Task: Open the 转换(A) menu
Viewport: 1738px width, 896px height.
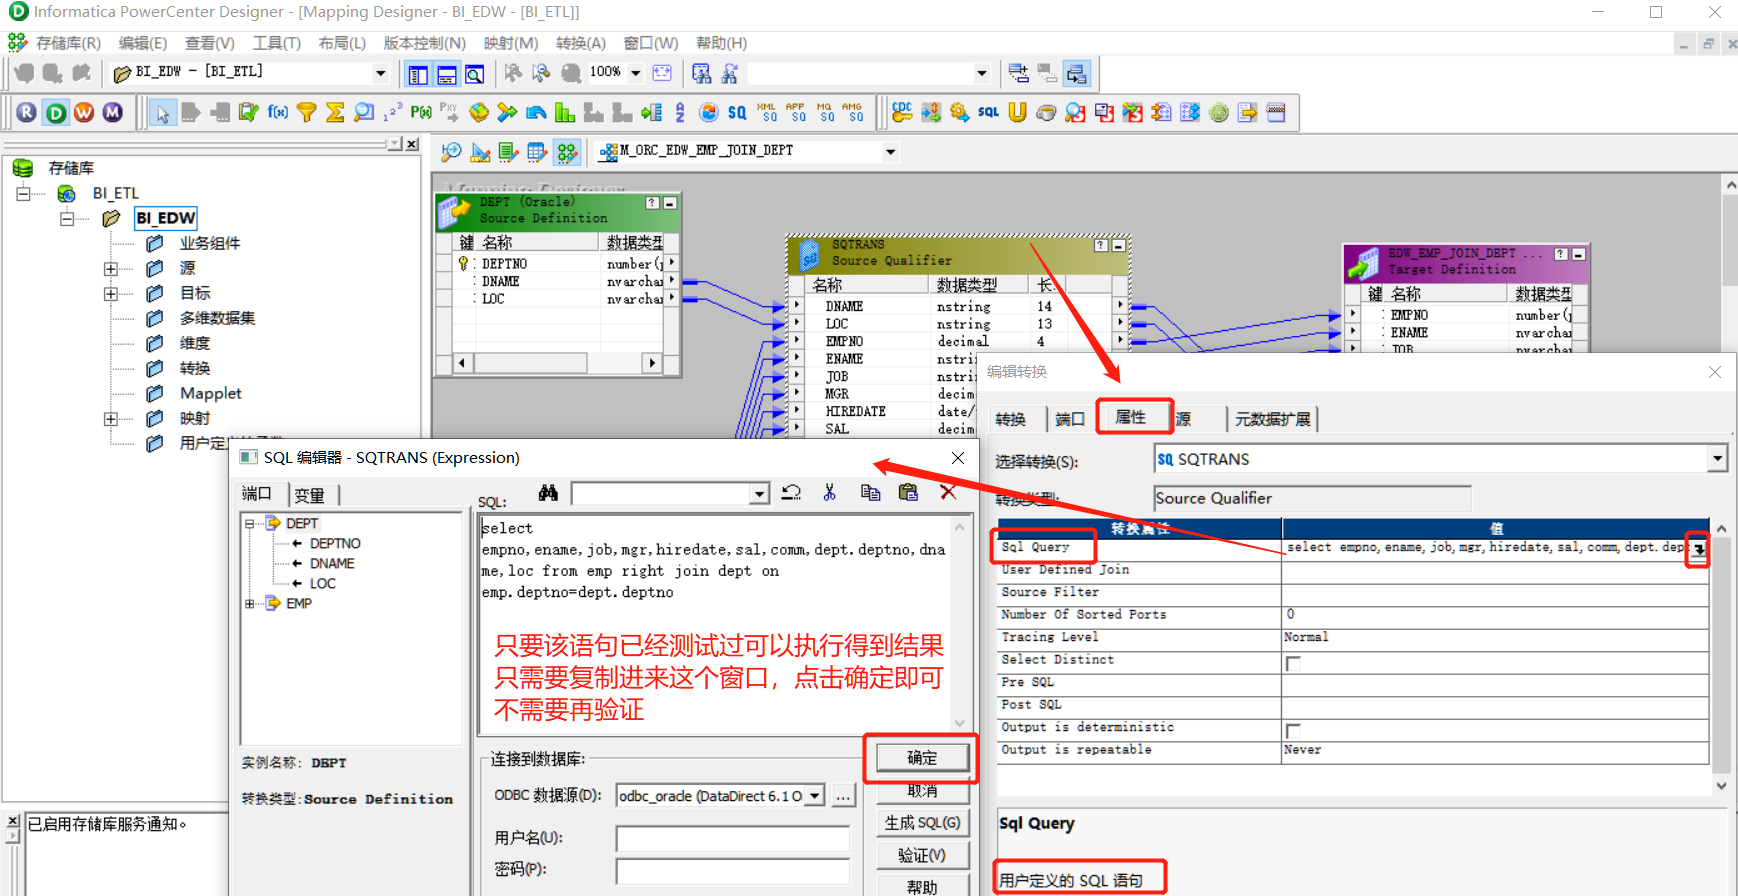Action: [580, 43]
